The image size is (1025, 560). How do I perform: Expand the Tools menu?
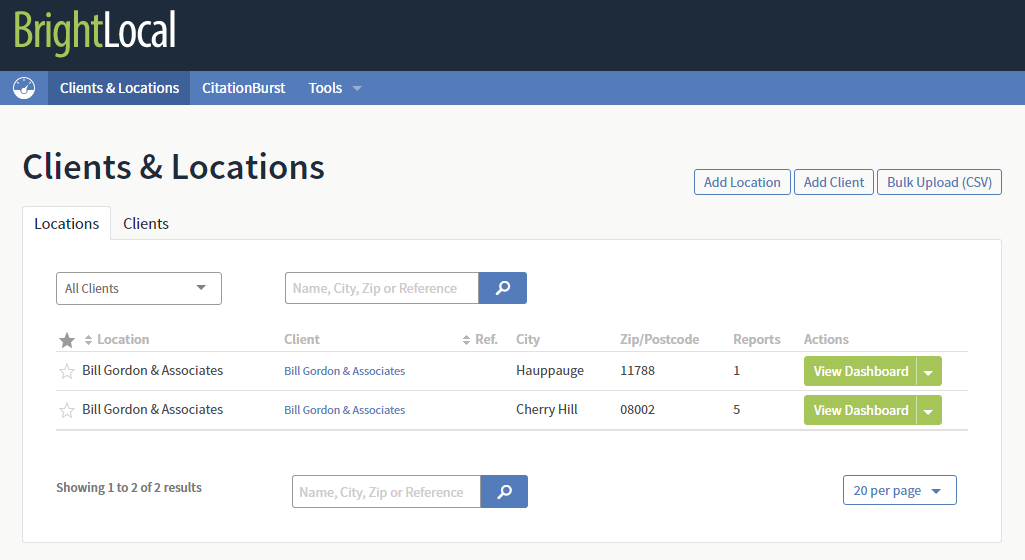[x=334, y=88]
